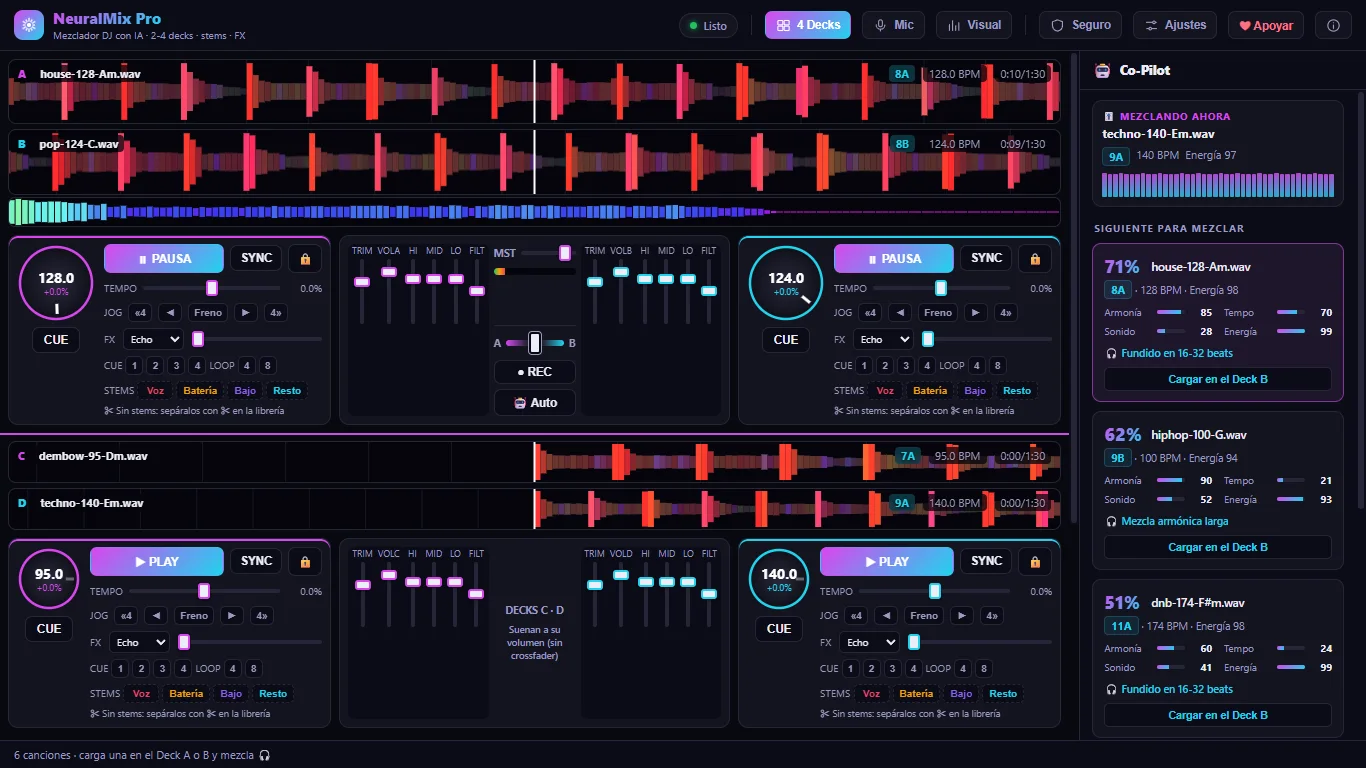
Task: Click the pop-124-C.wav waveform track
Action: [x=534, y=161]
